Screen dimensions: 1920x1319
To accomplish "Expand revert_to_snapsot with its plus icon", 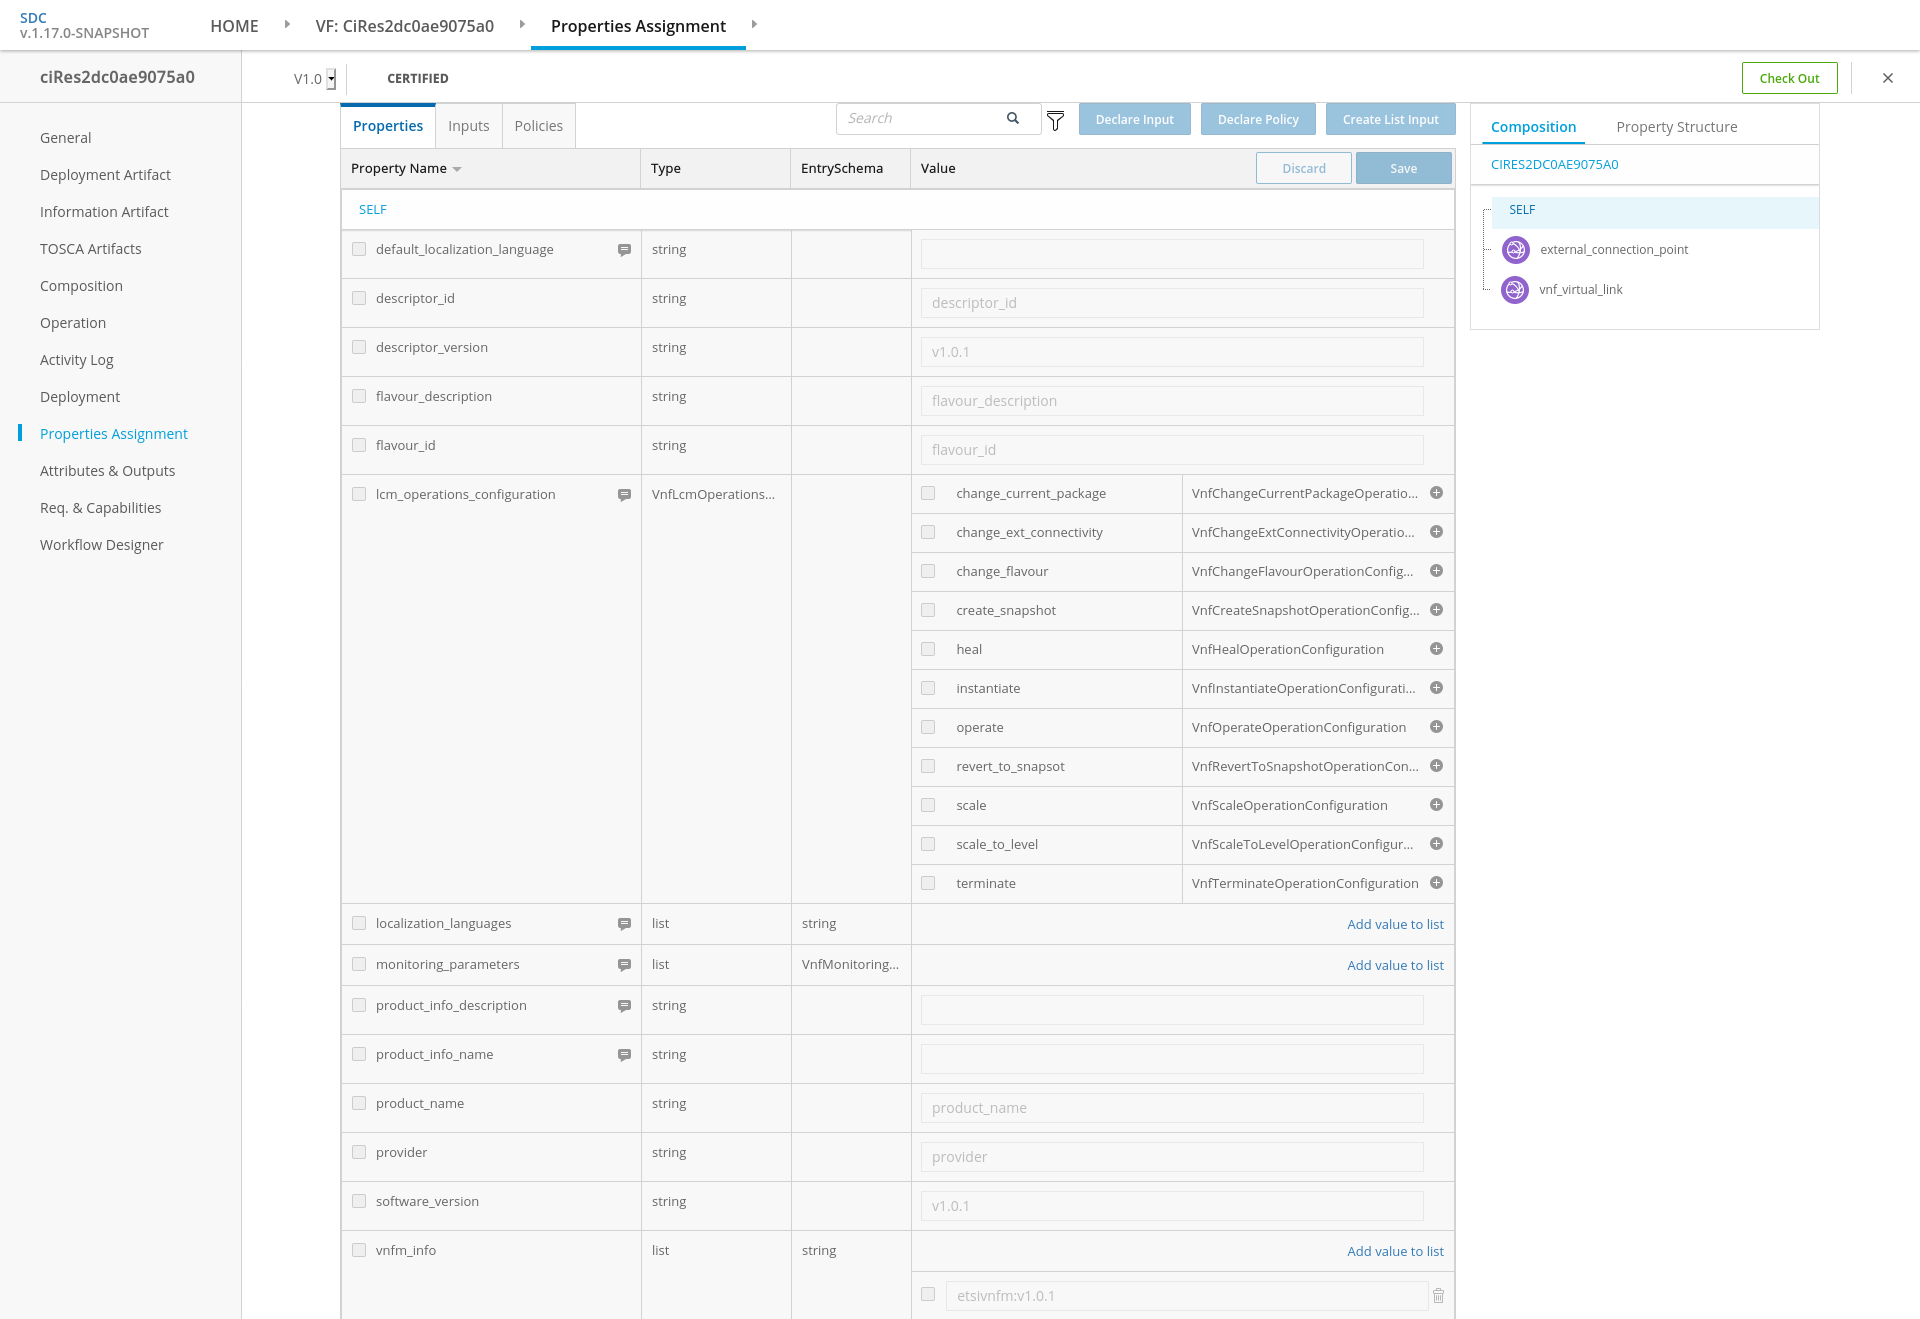I will [1436, 766].
